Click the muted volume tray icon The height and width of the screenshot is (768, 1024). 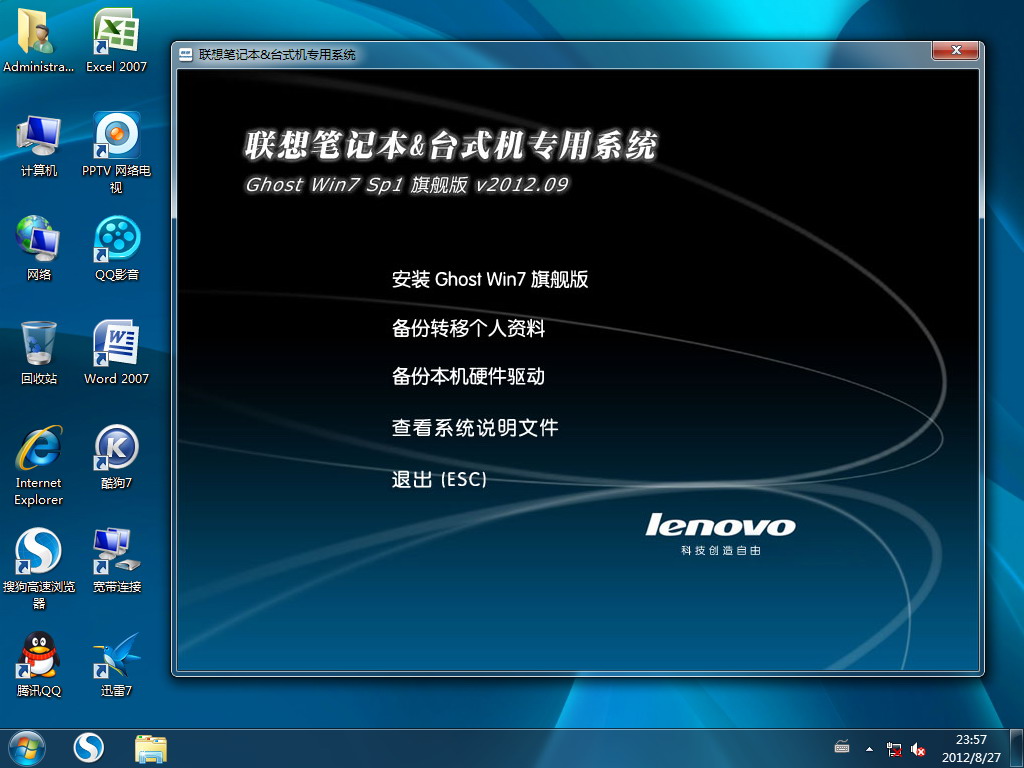(x=918, y=749)
